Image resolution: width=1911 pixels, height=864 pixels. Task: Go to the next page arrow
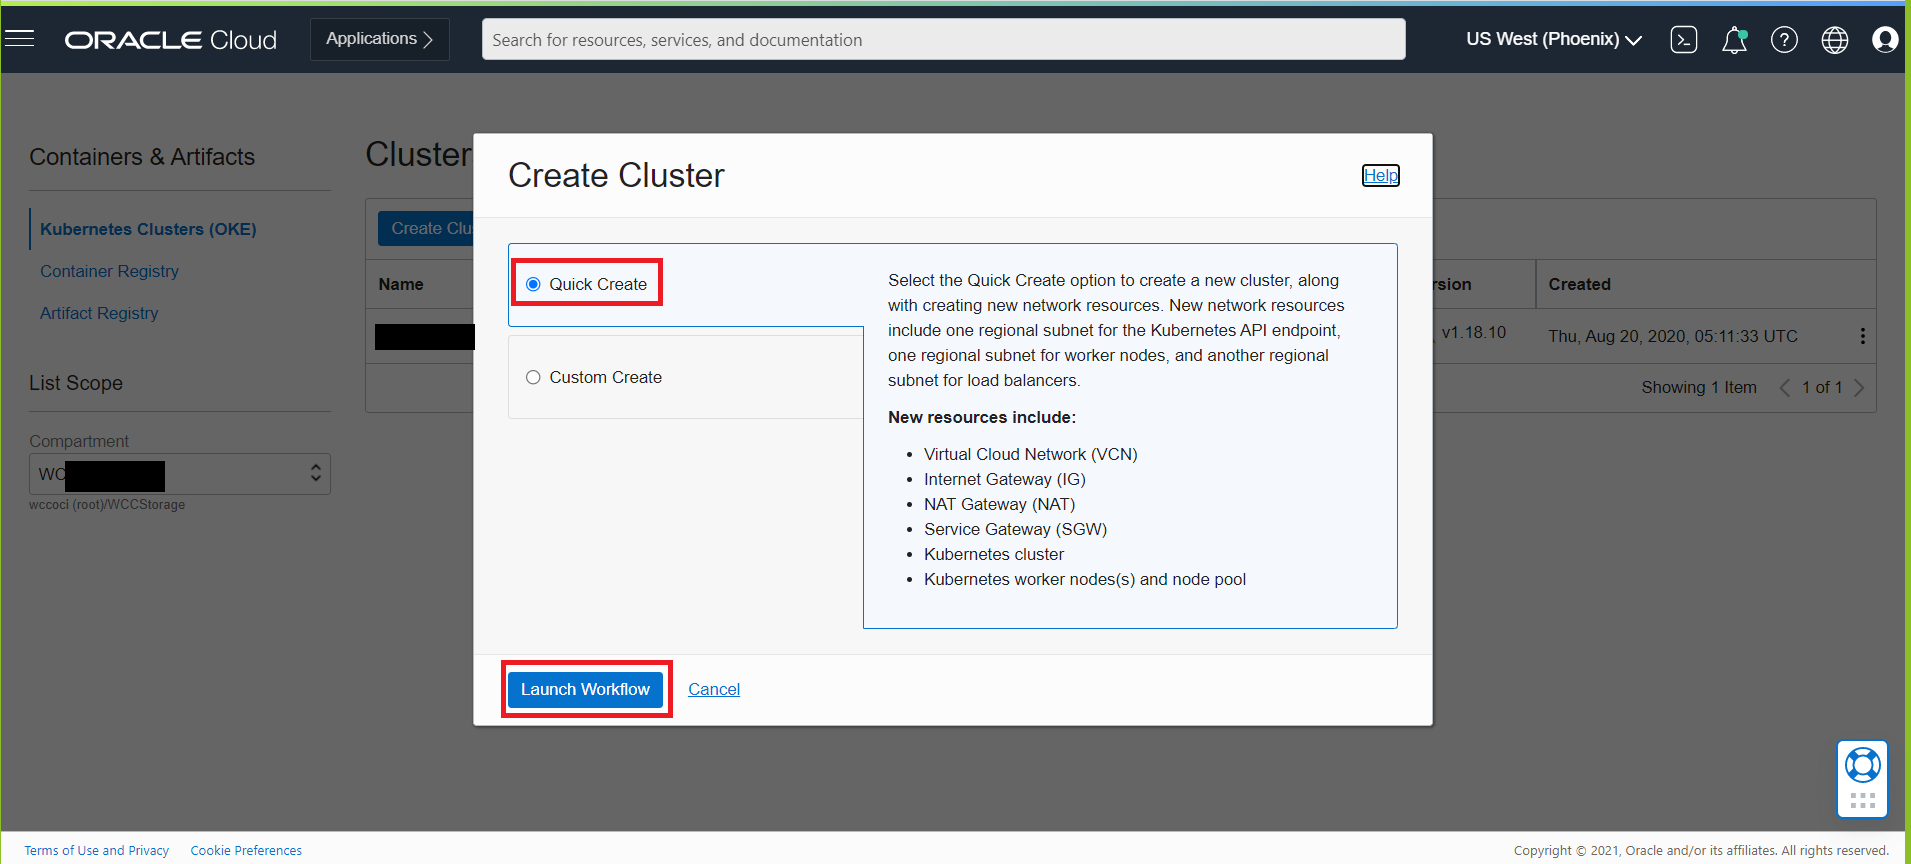coord(1859,388)
